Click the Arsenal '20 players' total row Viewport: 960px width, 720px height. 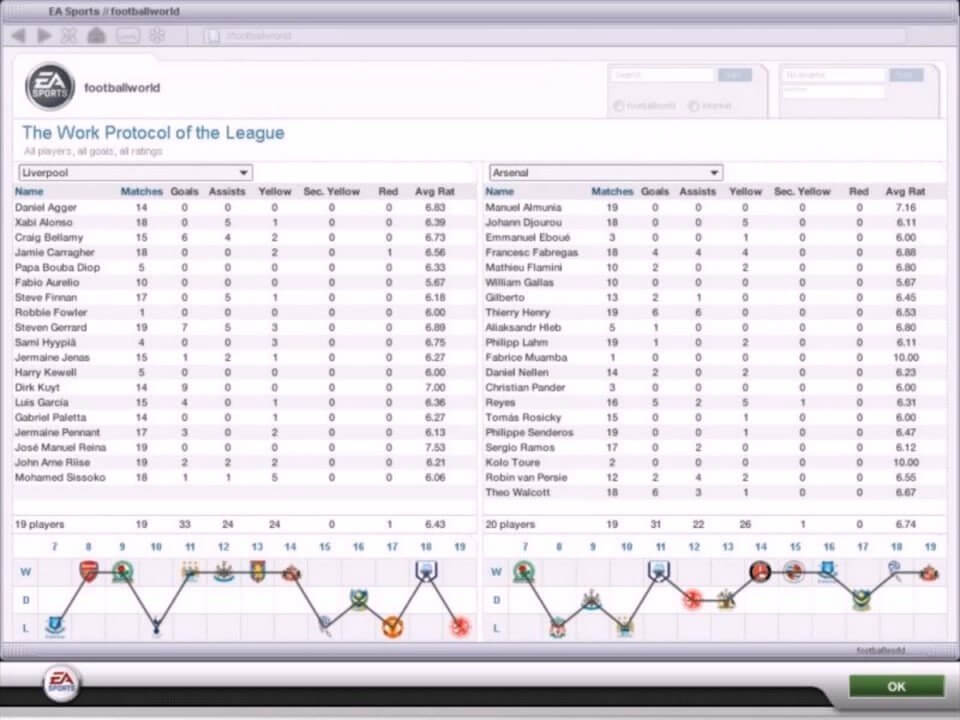pos(714,525)
